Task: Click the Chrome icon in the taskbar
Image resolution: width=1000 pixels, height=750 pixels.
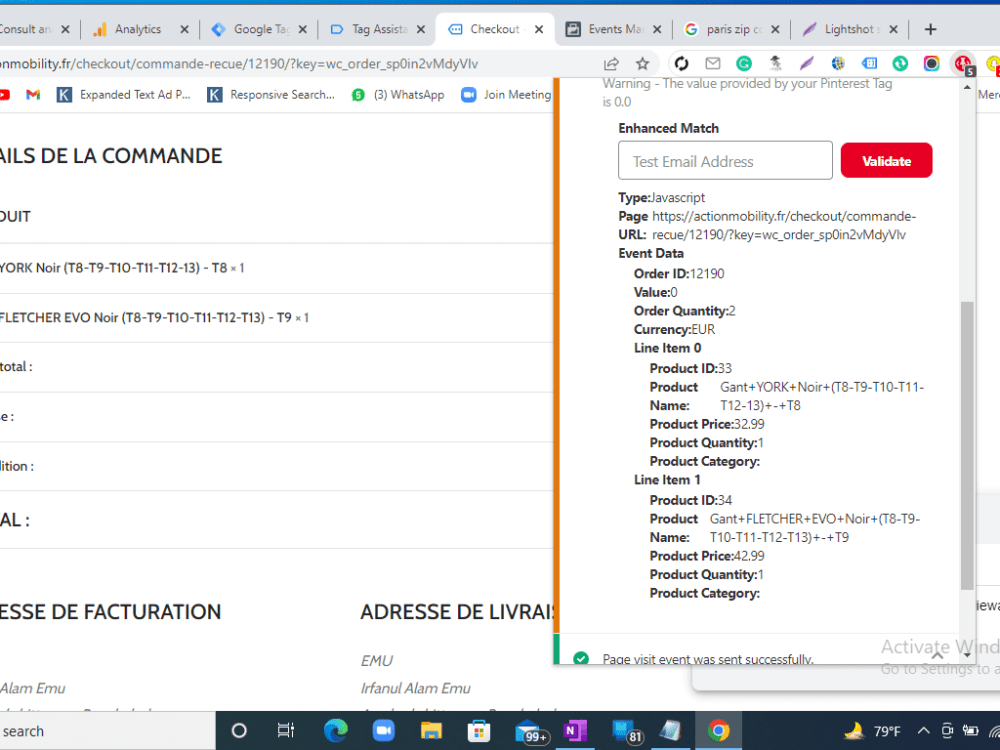Action: point(718,731)
